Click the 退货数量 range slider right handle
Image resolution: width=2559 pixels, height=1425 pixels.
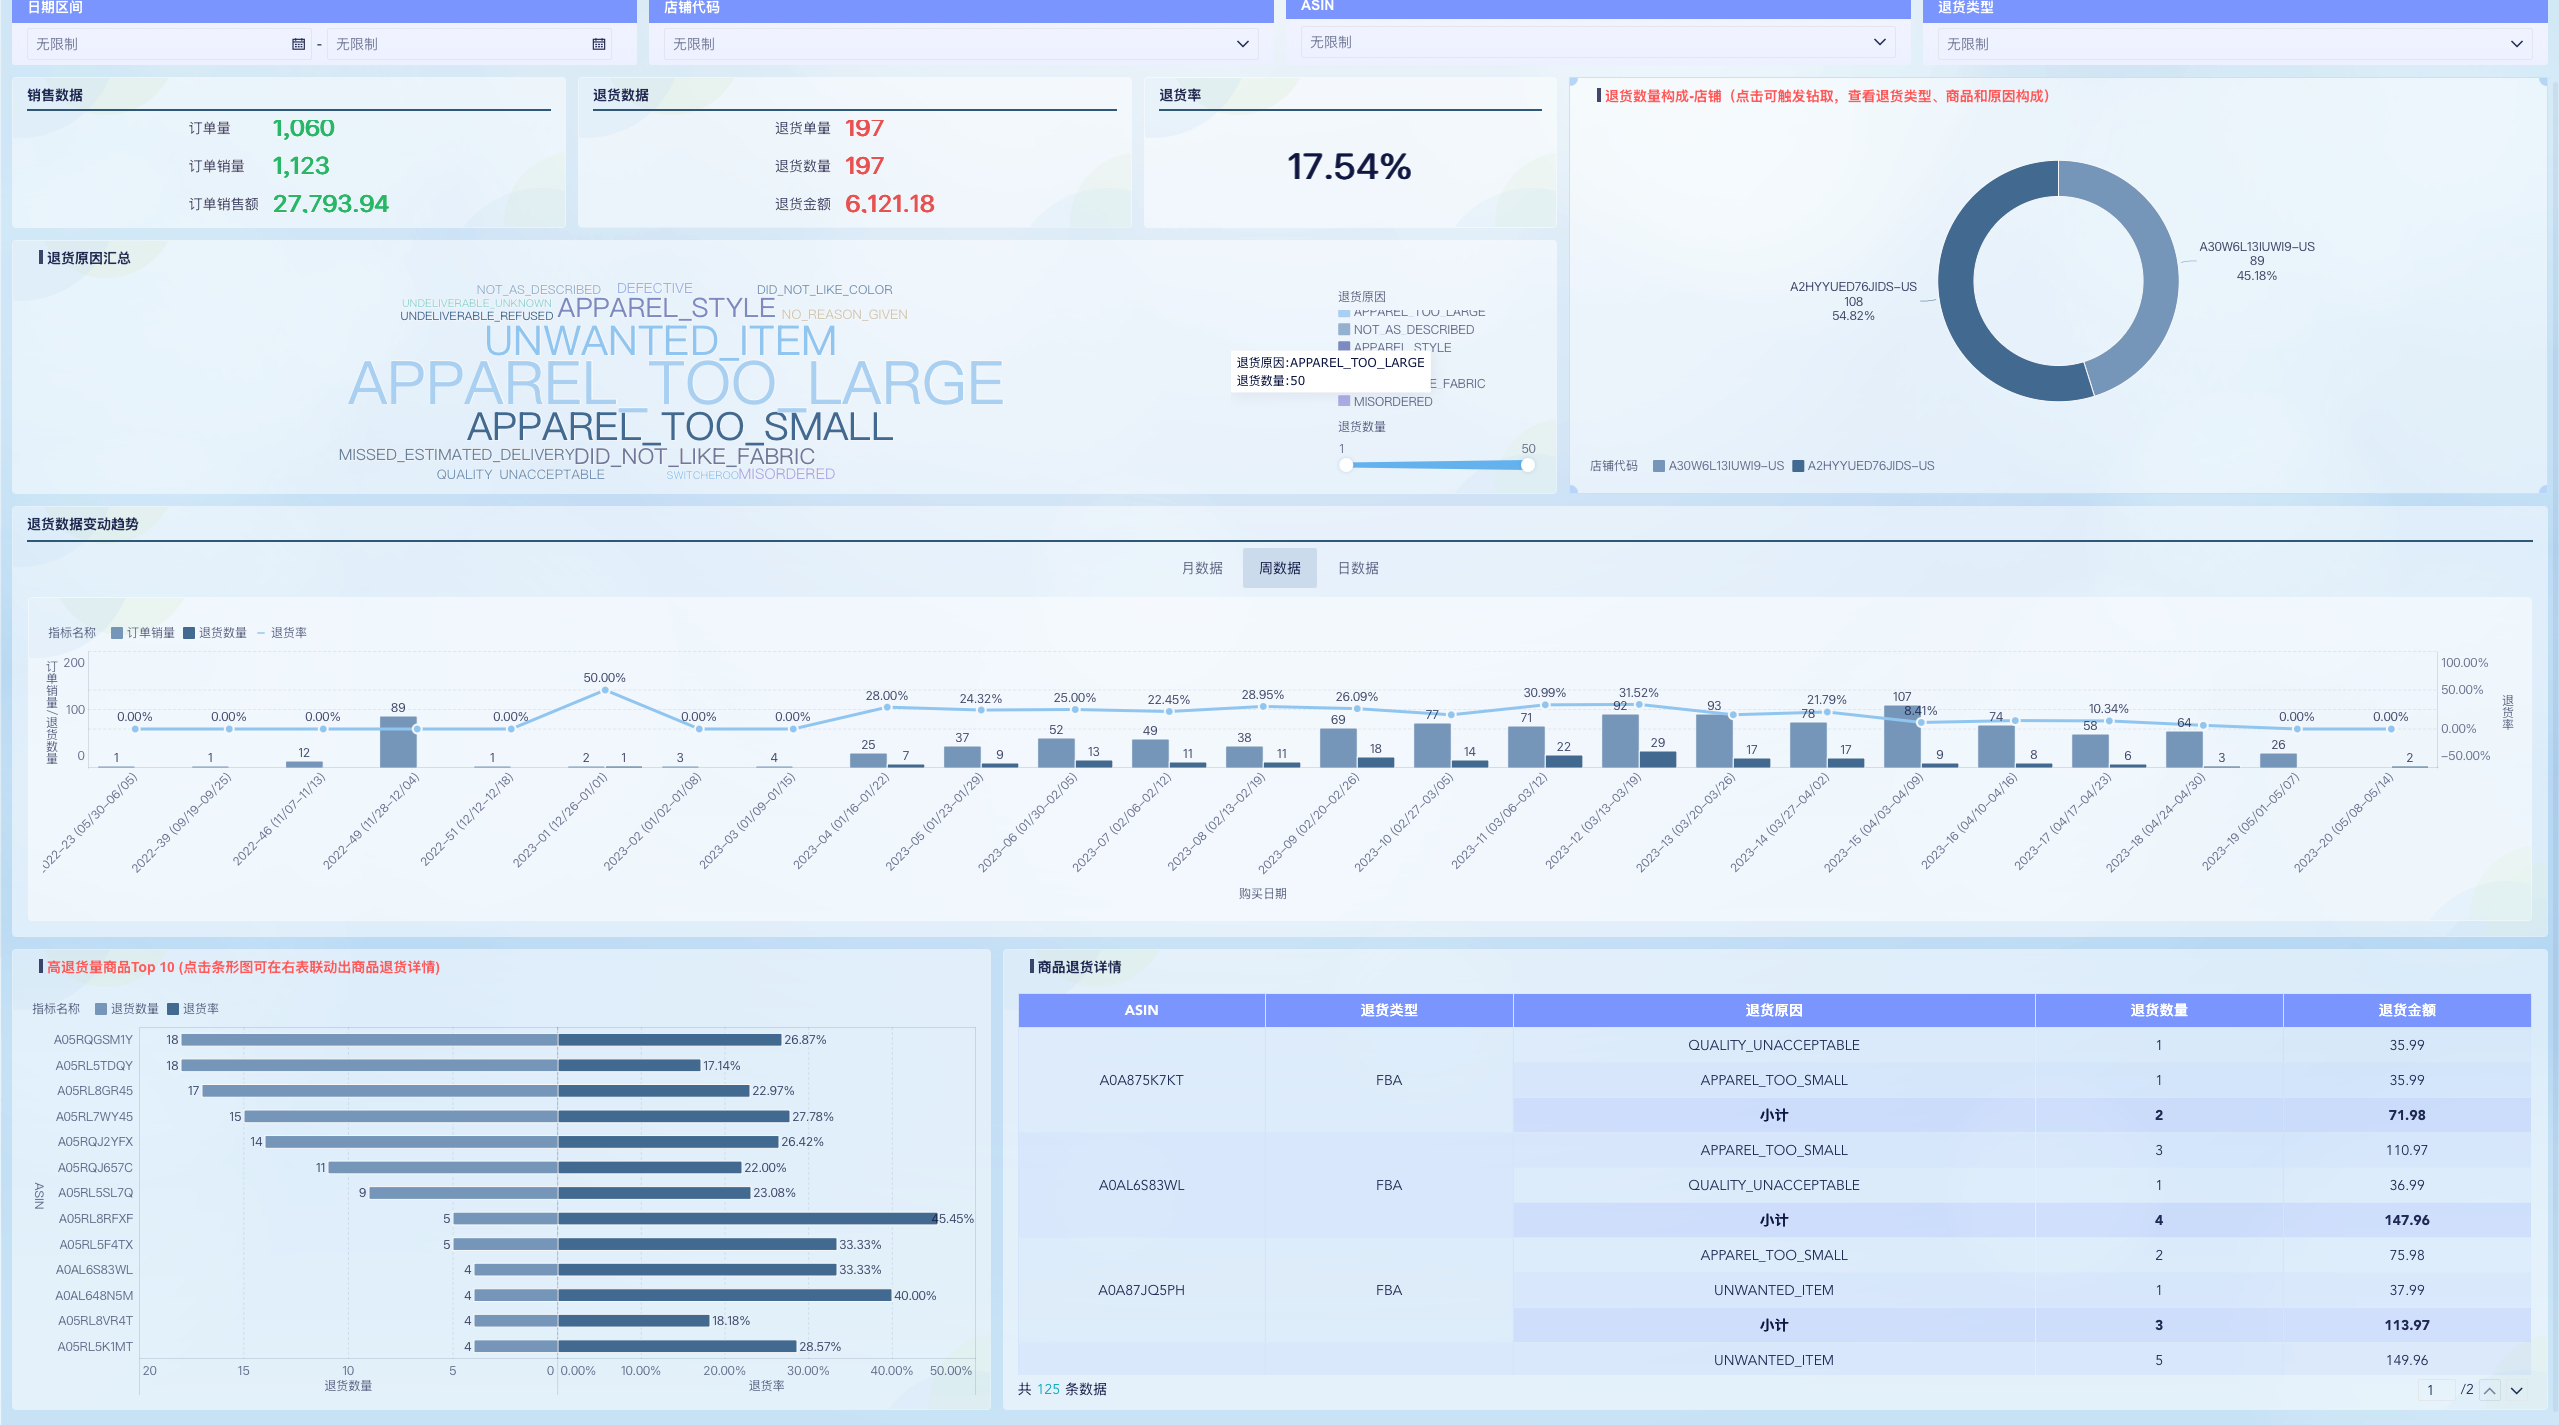[1527, 465]
